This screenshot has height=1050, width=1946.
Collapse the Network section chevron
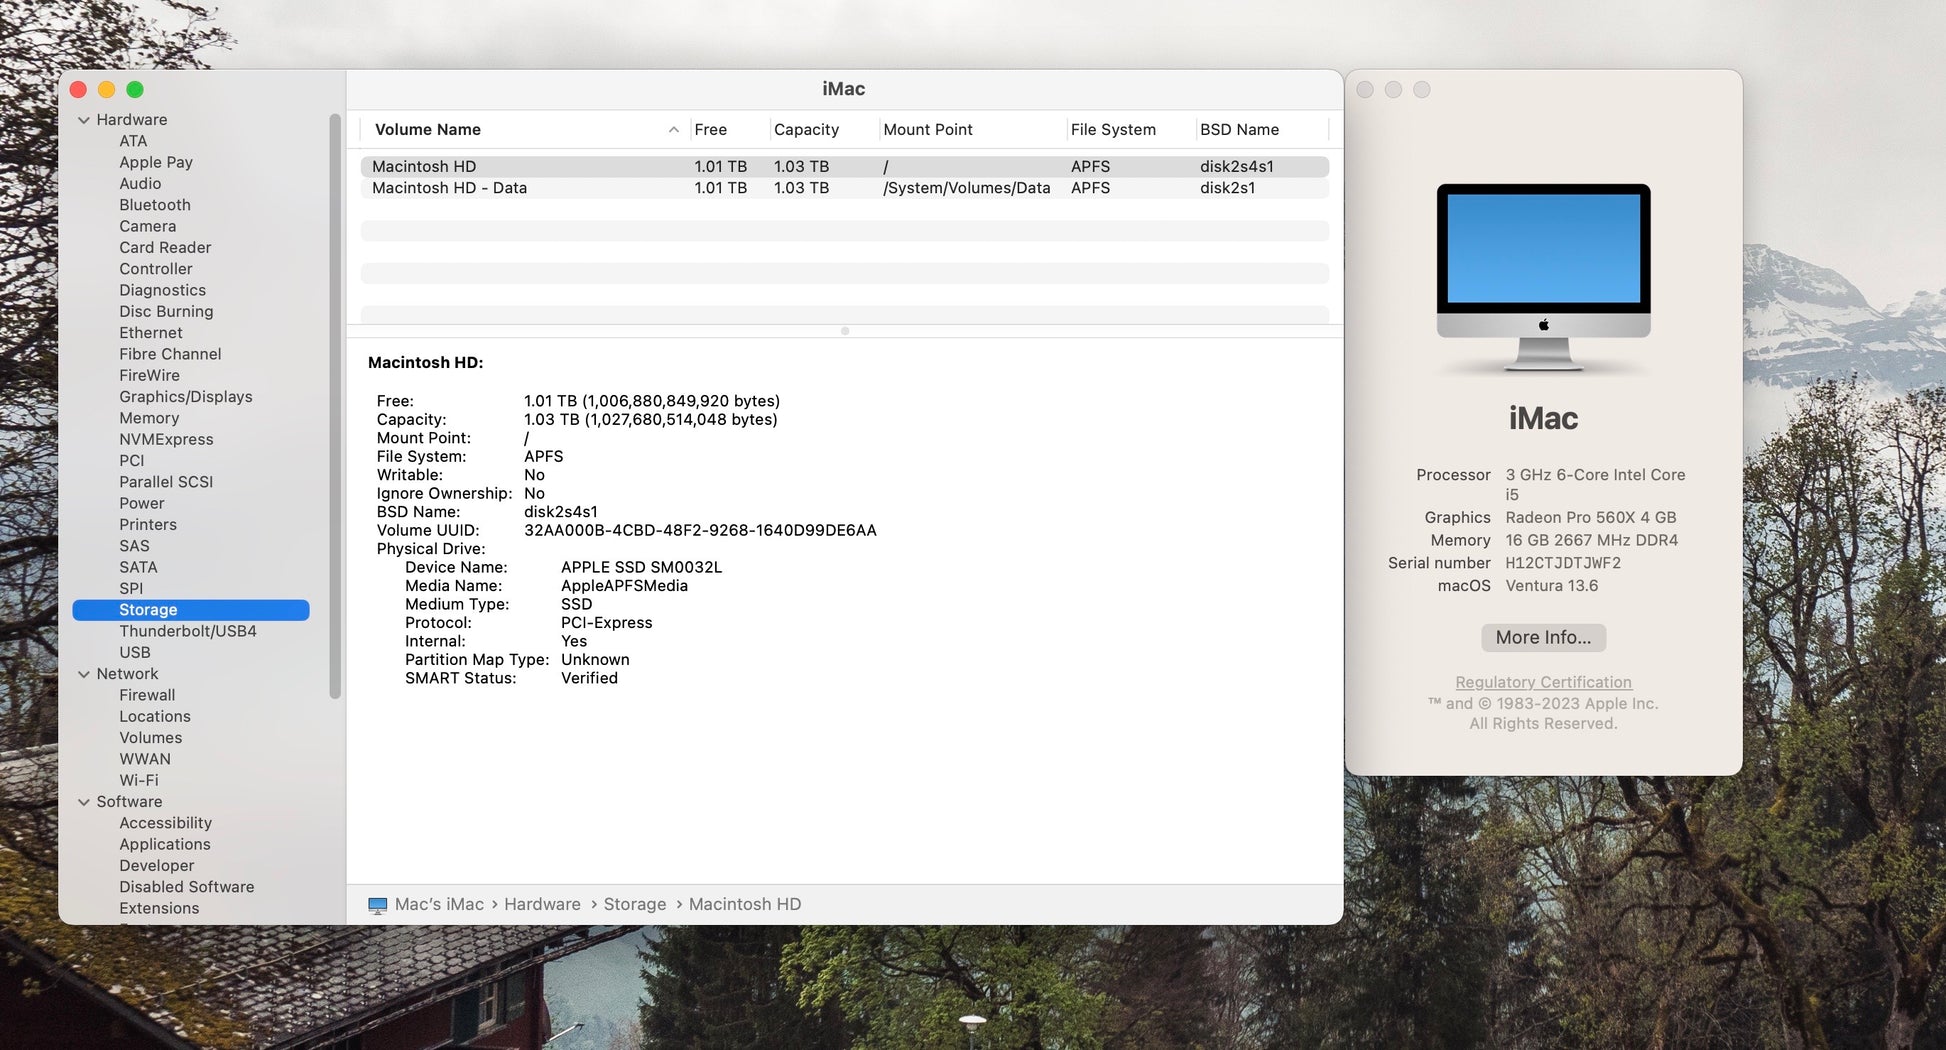click(84, 675)
